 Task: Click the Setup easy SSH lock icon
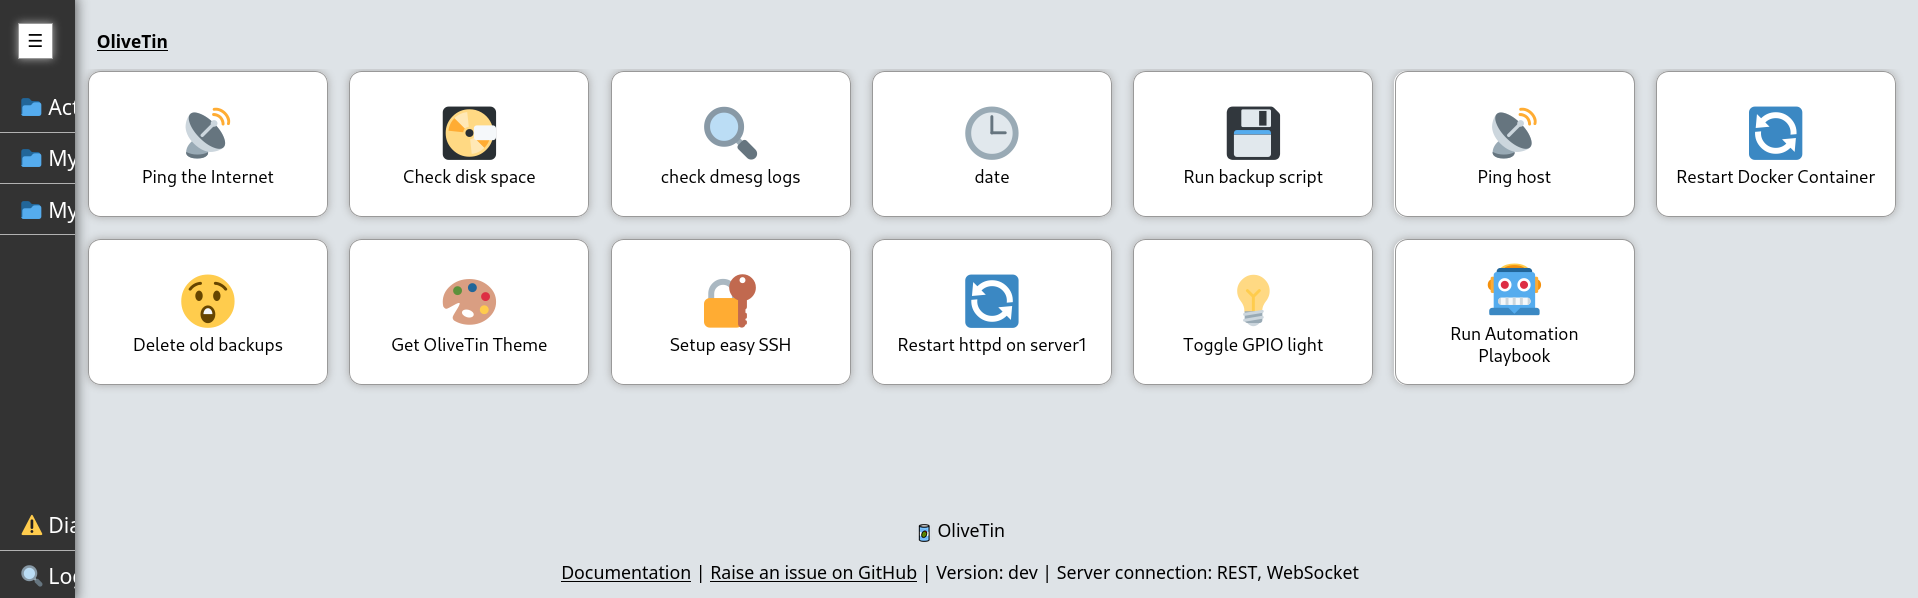(x=730, y=301)
